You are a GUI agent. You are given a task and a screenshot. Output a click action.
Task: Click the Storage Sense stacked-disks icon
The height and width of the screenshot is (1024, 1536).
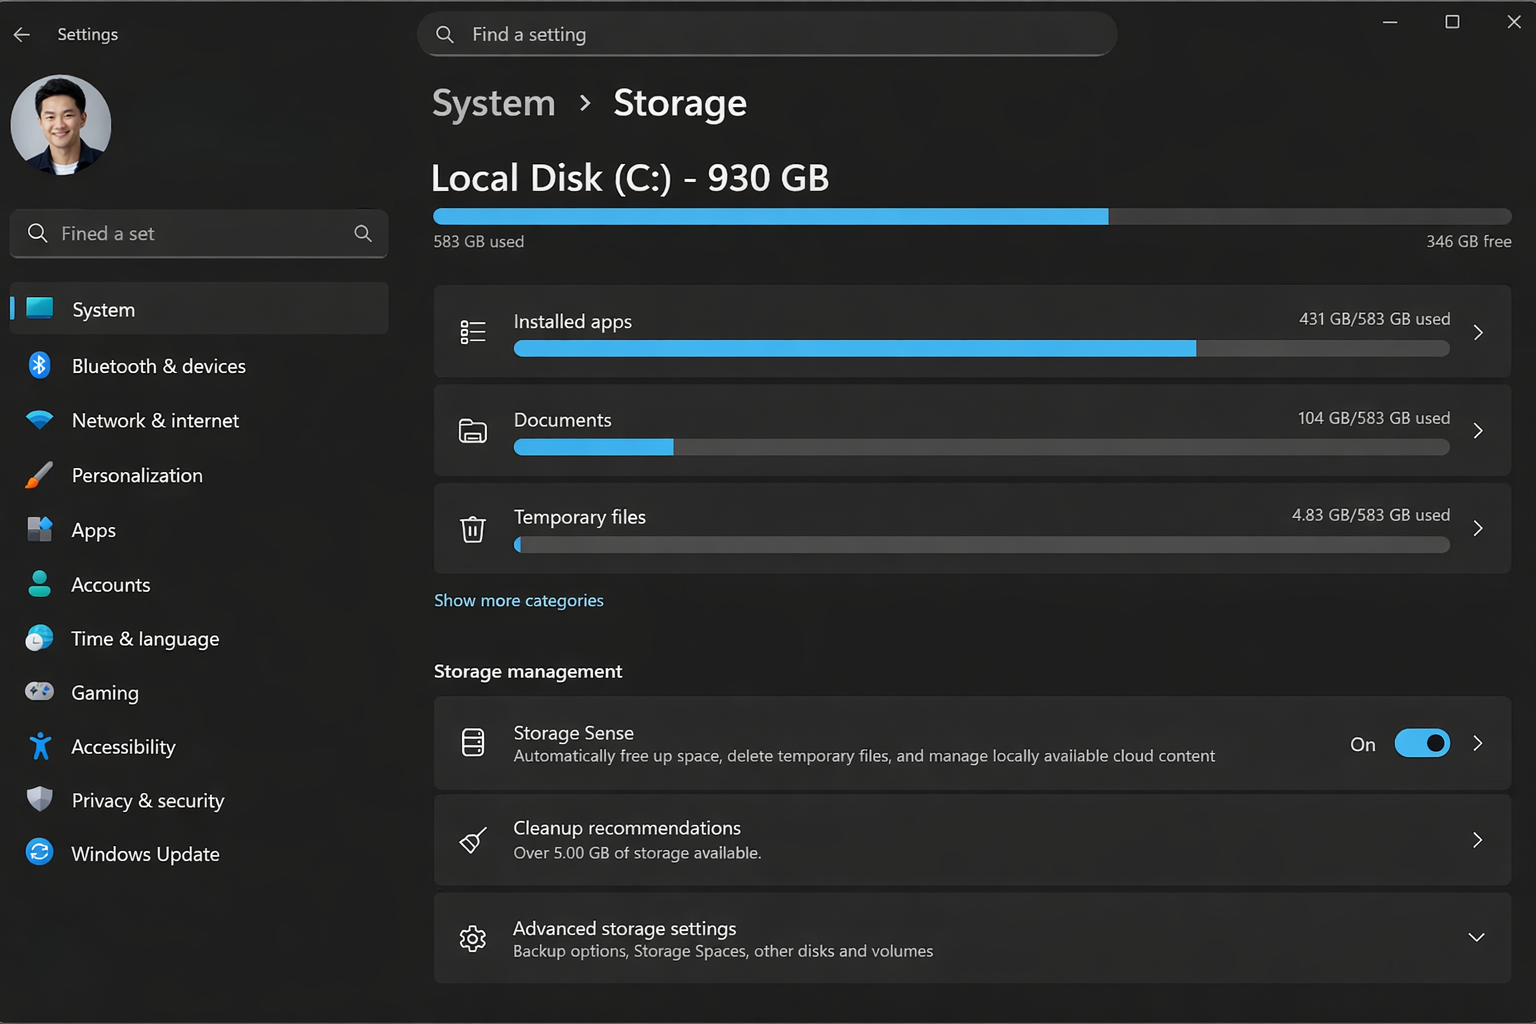pos(472,742)
